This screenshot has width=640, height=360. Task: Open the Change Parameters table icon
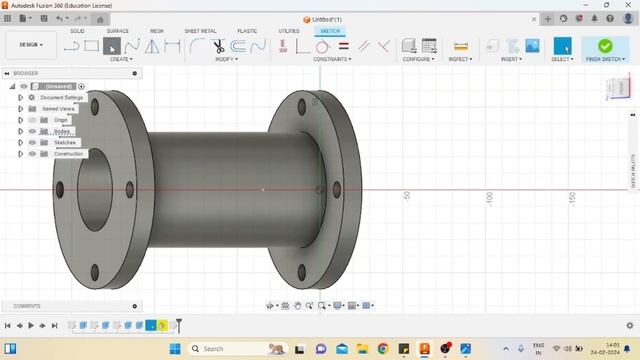(x=429, y=46)
